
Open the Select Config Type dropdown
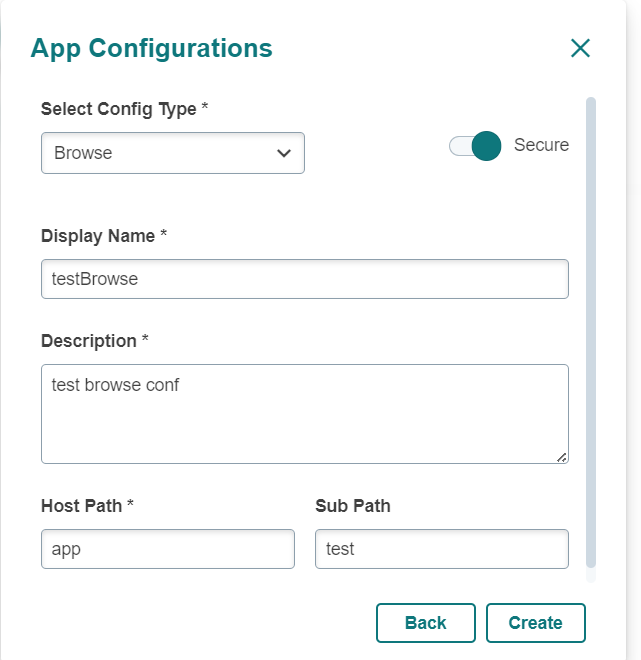[x=172, y=153]
